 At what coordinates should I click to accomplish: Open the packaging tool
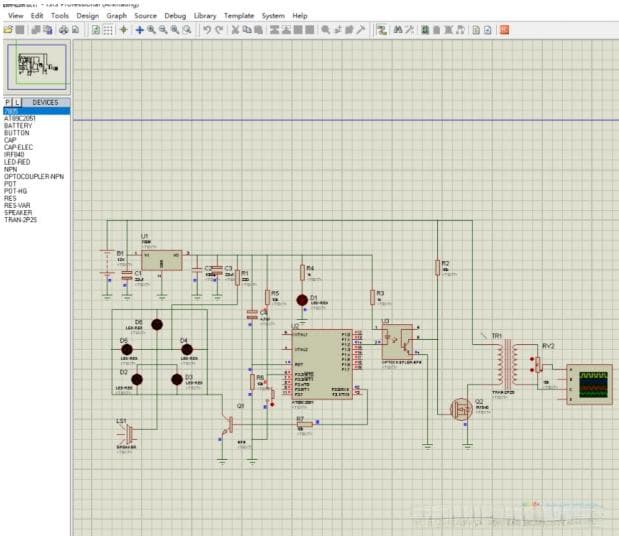click(x=349, y=30)
